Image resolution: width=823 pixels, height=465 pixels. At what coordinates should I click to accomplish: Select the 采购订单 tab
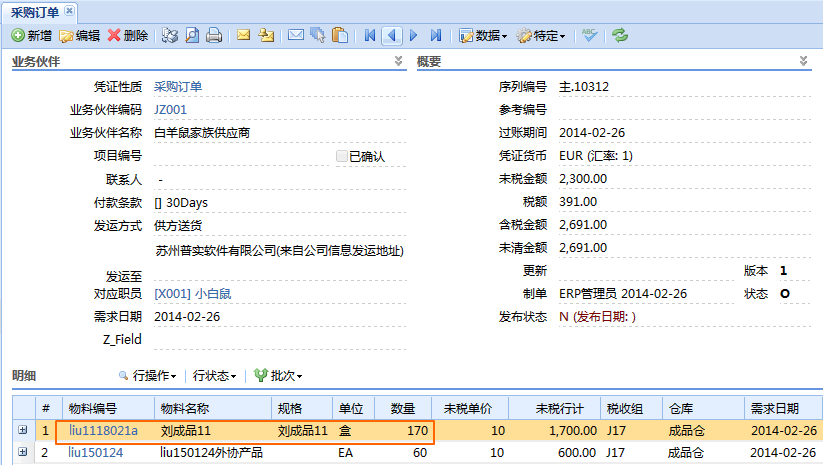pyautogui.click(x=35, y=10)
